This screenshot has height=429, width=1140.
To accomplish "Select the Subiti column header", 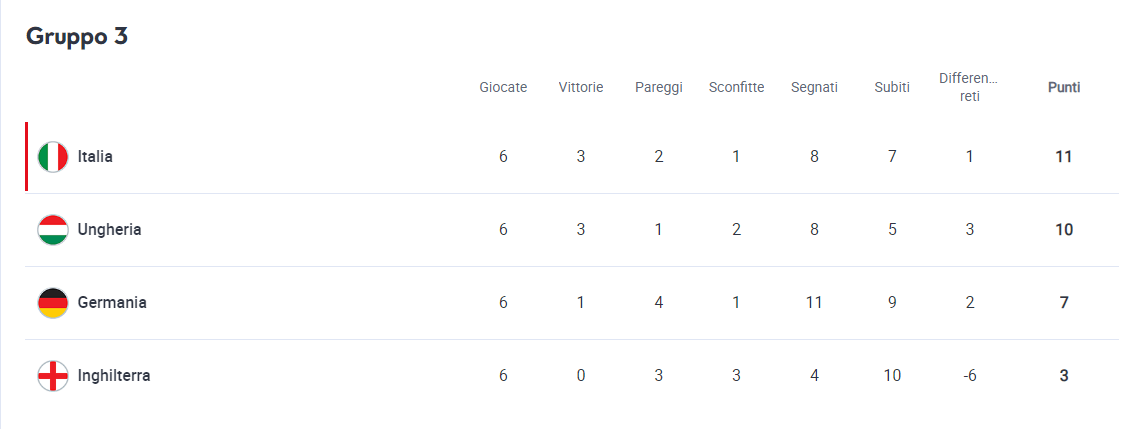I will tap(892, 87).
